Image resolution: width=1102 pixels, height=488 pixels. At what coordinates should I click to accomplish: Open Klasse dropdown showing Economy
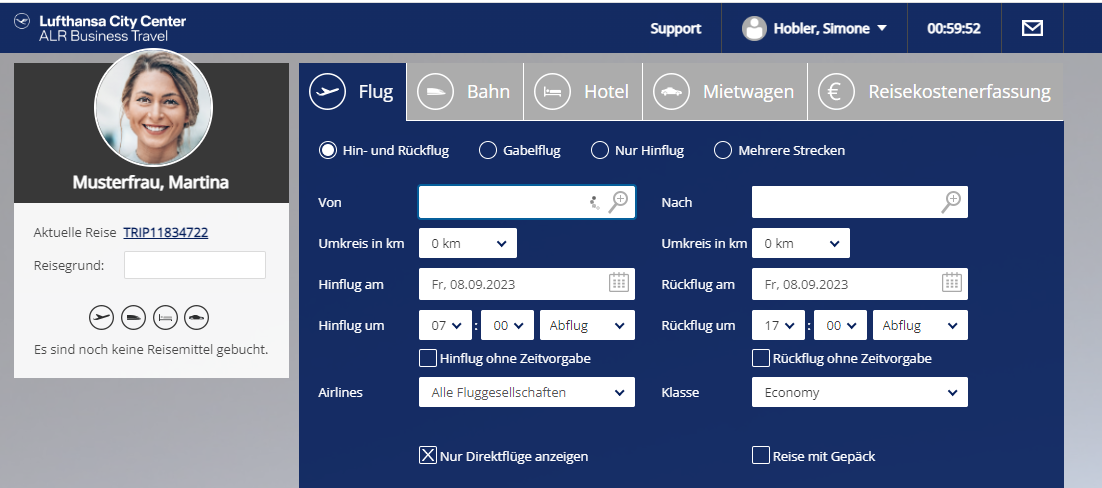[x=860, y=392]
